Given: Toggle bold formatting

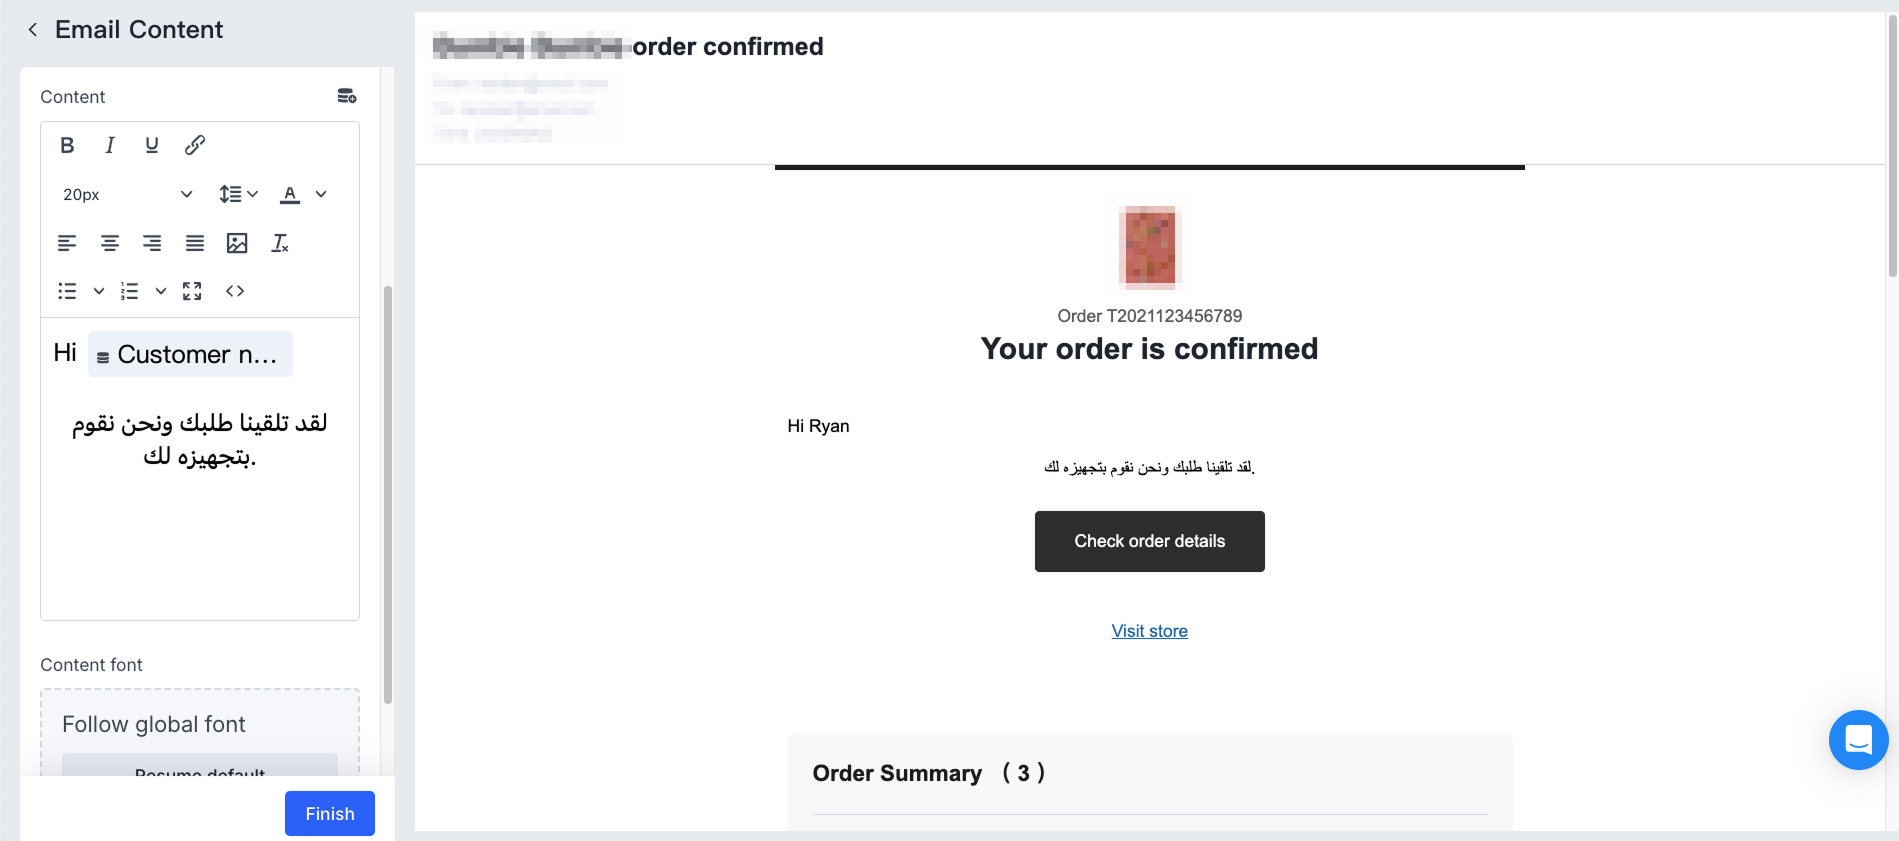Looking at the screenshot, I should pos(67,145).
